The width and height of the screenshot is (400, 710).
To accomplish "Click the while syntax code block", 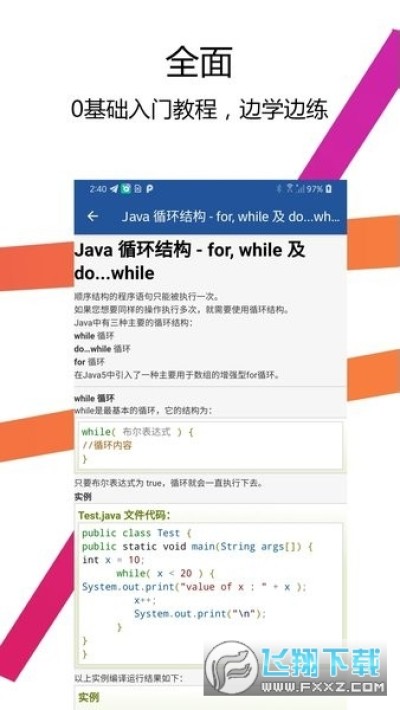I will (210, 446).
